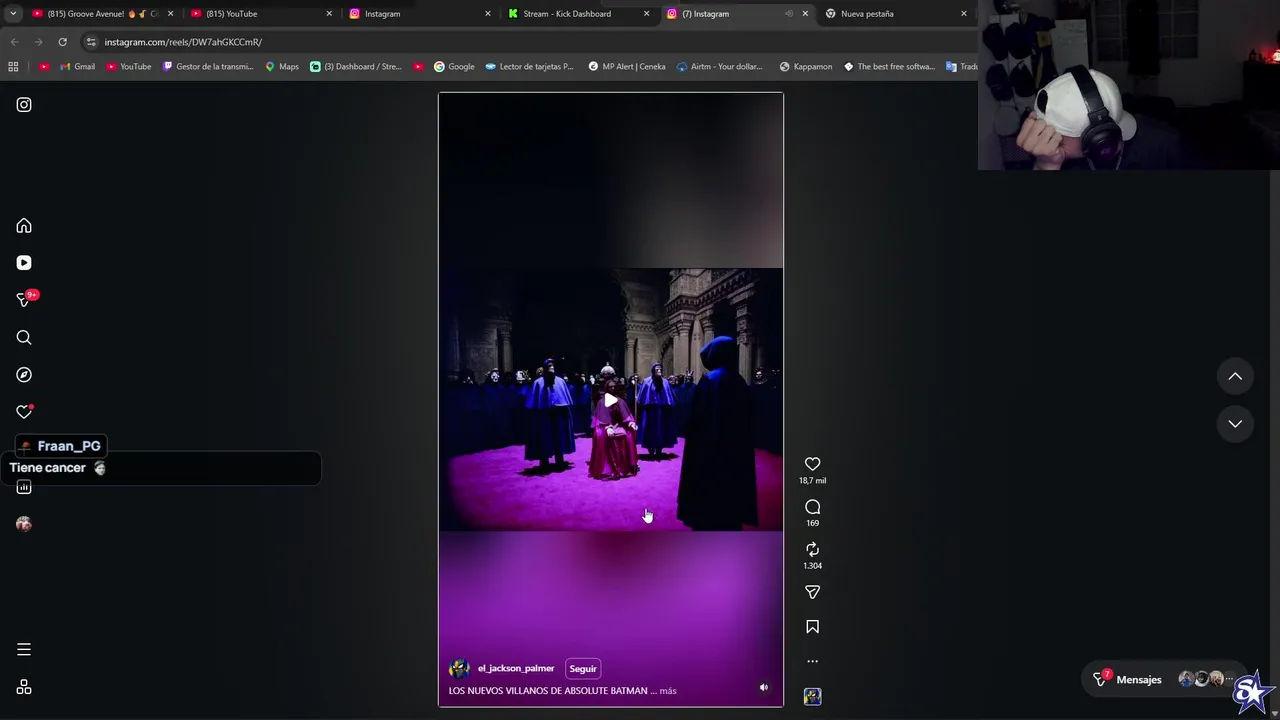The image size is (1280, 720).
Task: Expand the caption with 'más'
Action: (668, 691)
